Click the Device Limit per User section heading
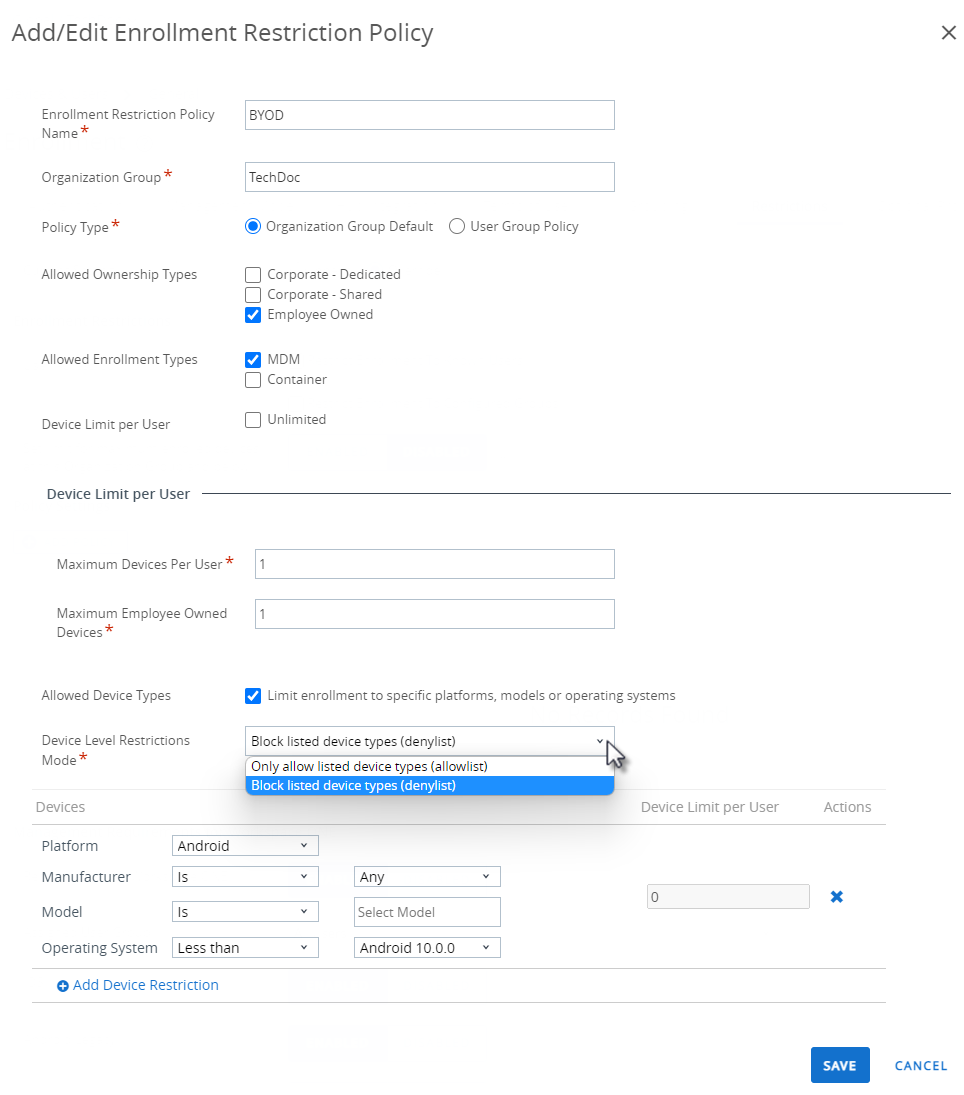The height and width of the screenshot is (1095, 964). tap(118, 494)
